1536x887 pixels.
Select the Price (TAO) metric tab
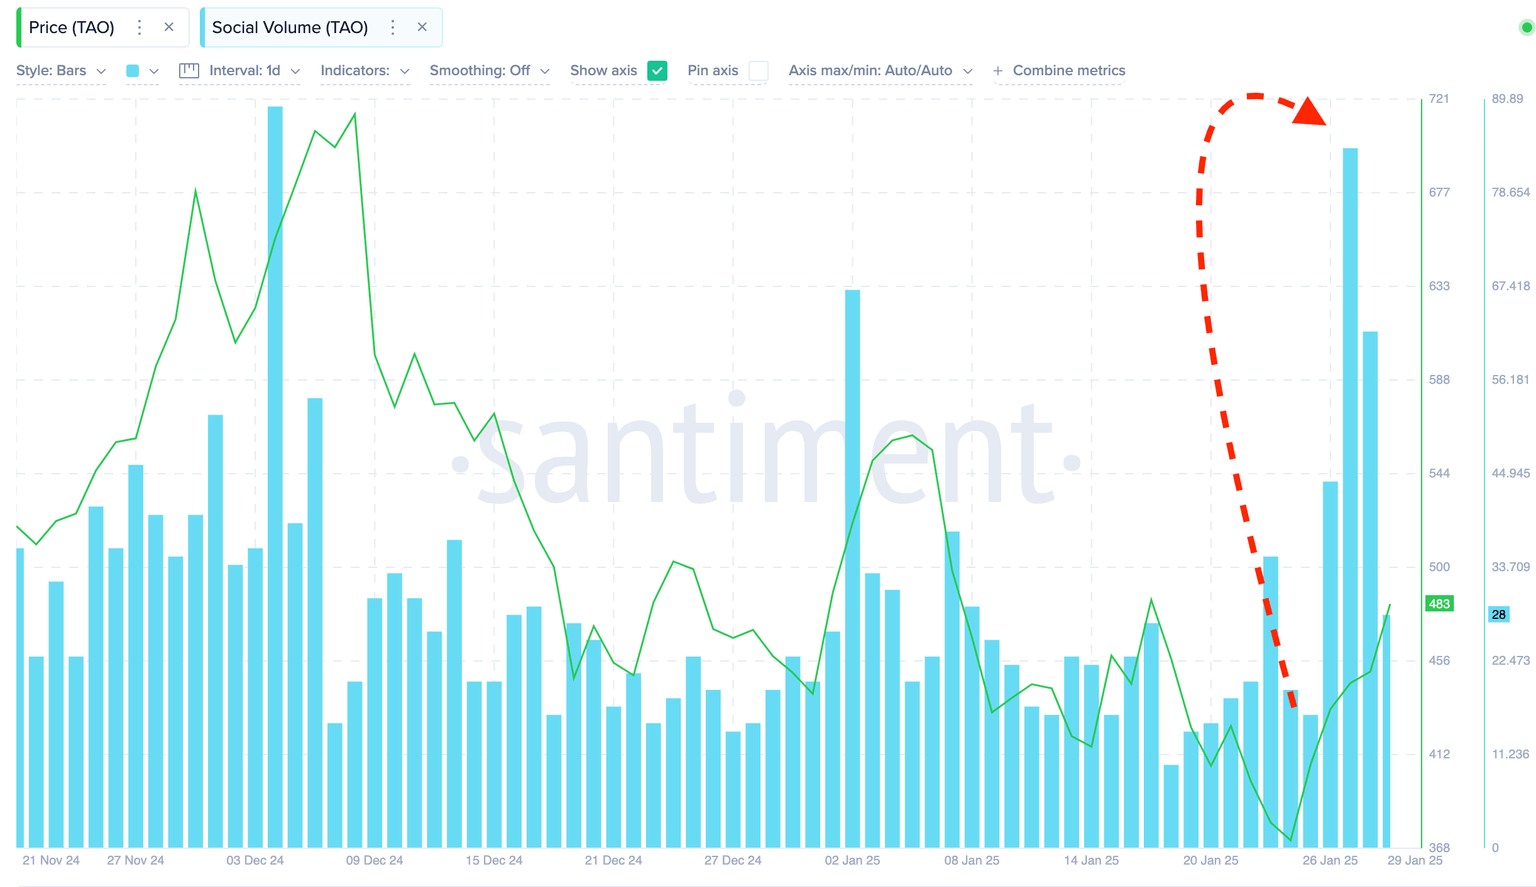pyautogui.click(x=70, y=27)
